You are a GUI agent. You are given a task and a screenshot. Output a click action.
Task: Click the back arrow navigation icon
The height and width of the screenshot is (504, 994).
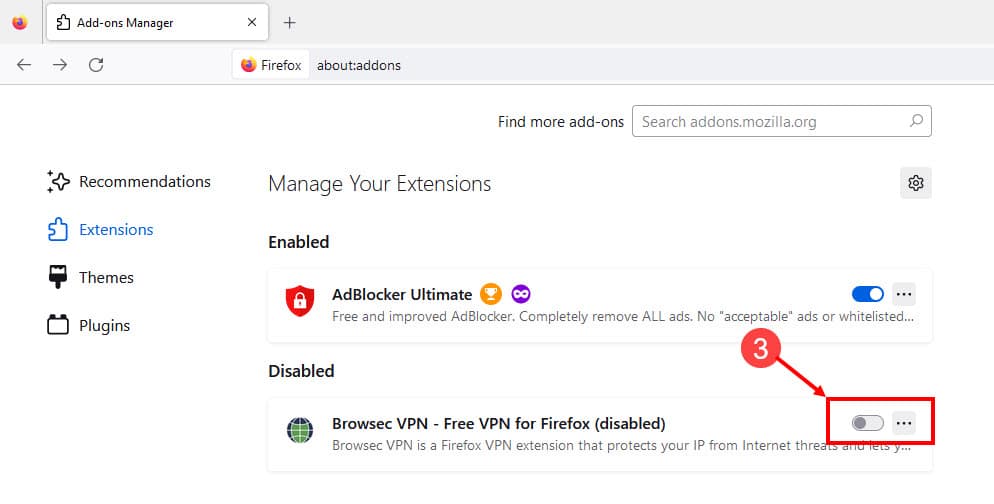click(x=24, y=65)
